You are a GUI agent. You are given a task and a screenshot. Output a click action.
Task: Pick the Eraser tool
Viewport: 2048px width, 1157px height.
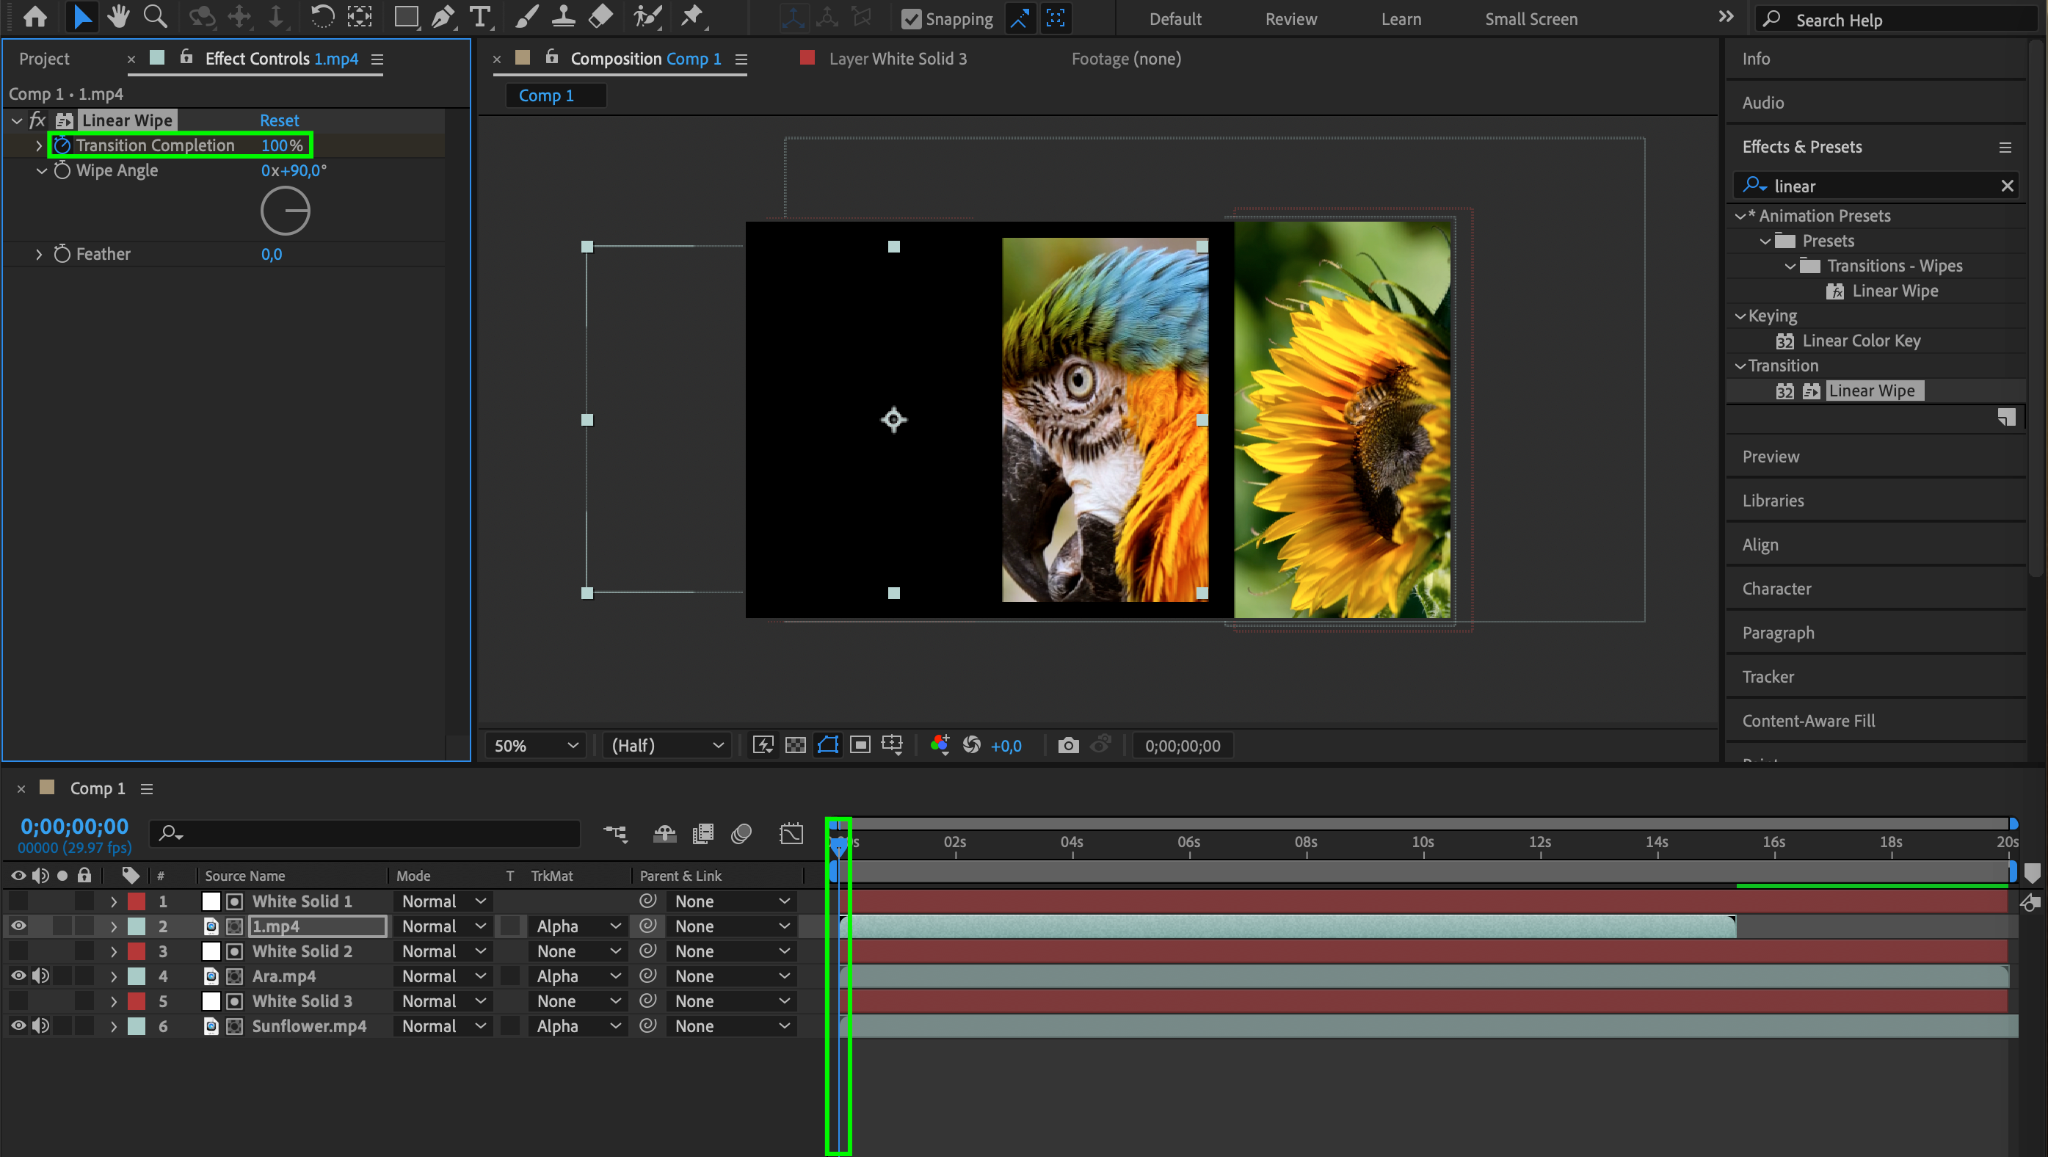(600, 16)
